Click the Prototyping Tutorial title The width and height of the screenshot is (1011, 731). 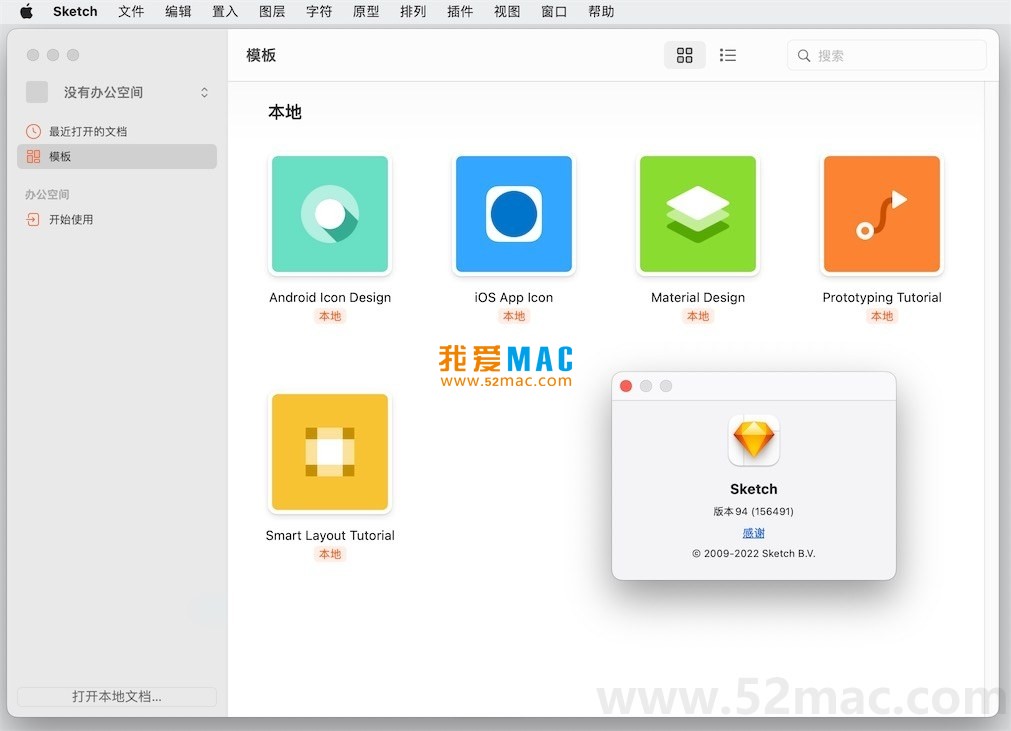(882, 297)
